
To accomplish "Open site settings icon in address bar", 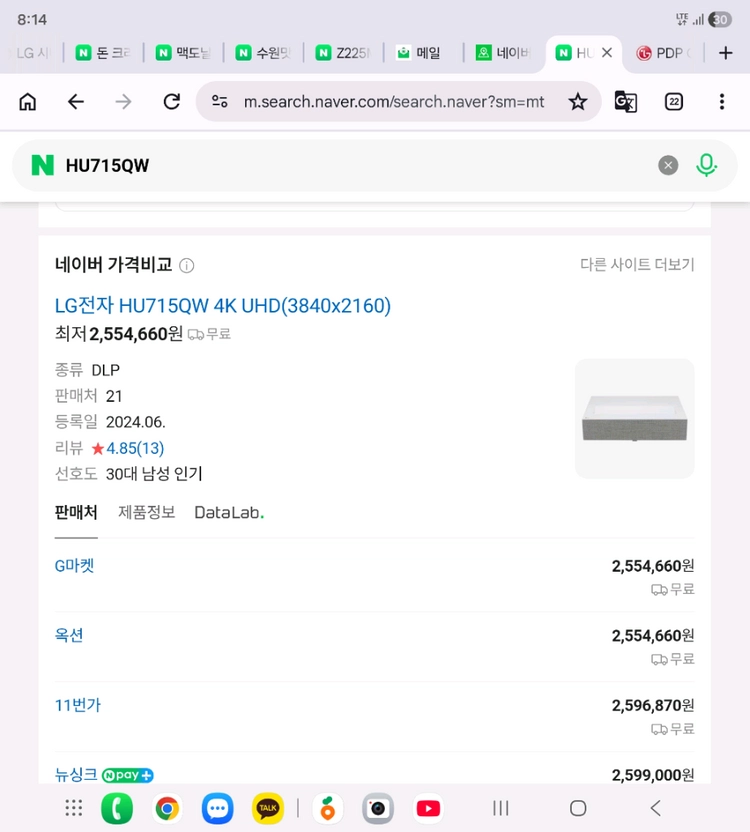I will click(x=220, y=101).
